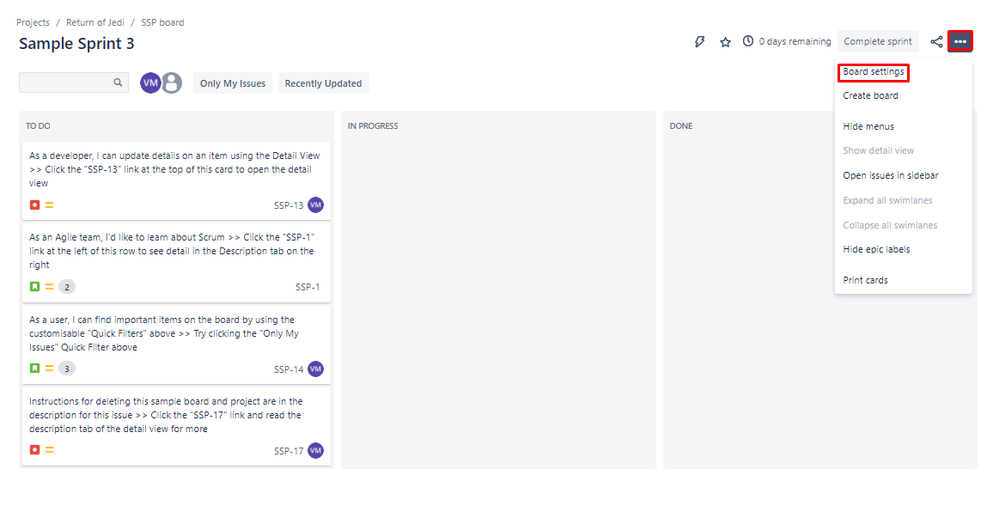Select the deleting sample board instructions card
This screenshot has height=512, width=999.
(176, 426)
